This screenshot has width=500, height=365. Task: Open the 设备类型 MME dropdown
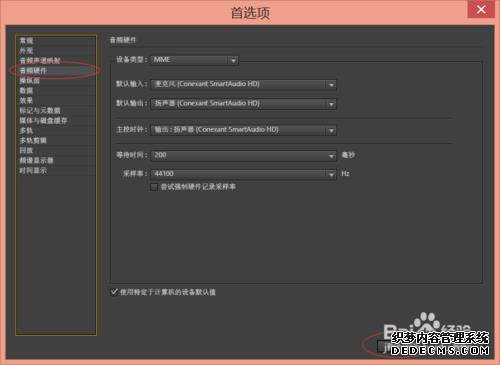click(x=194, y=60)
